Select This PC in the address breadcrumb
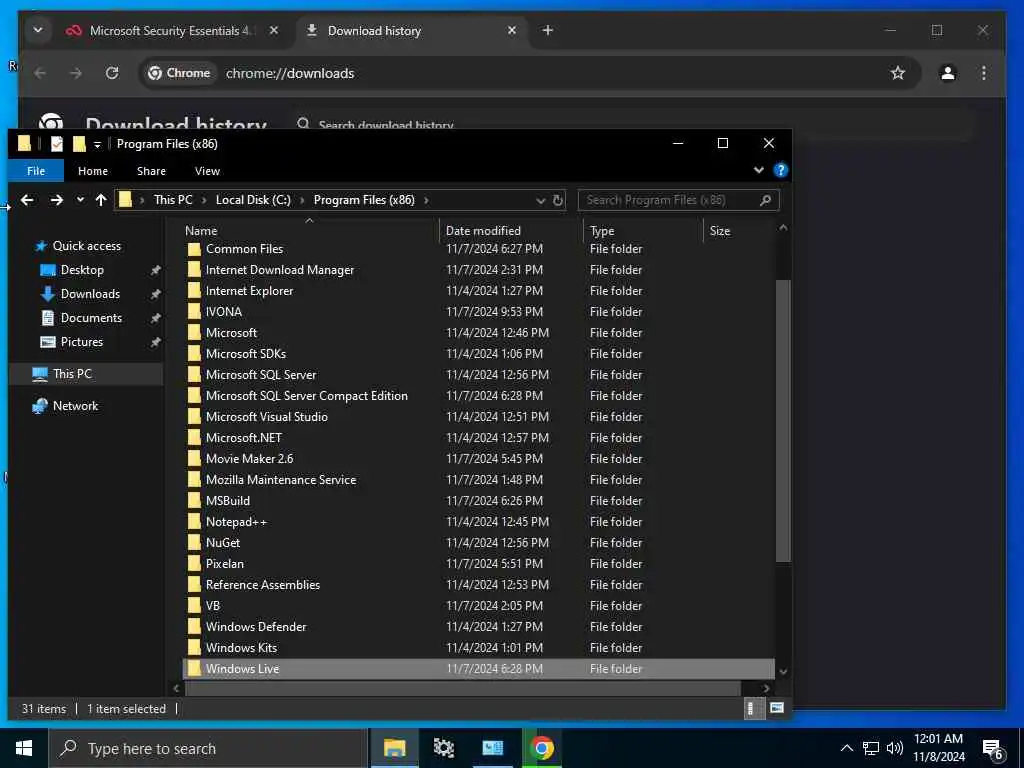Screen dimensions: 1024x768 [173, 200]
